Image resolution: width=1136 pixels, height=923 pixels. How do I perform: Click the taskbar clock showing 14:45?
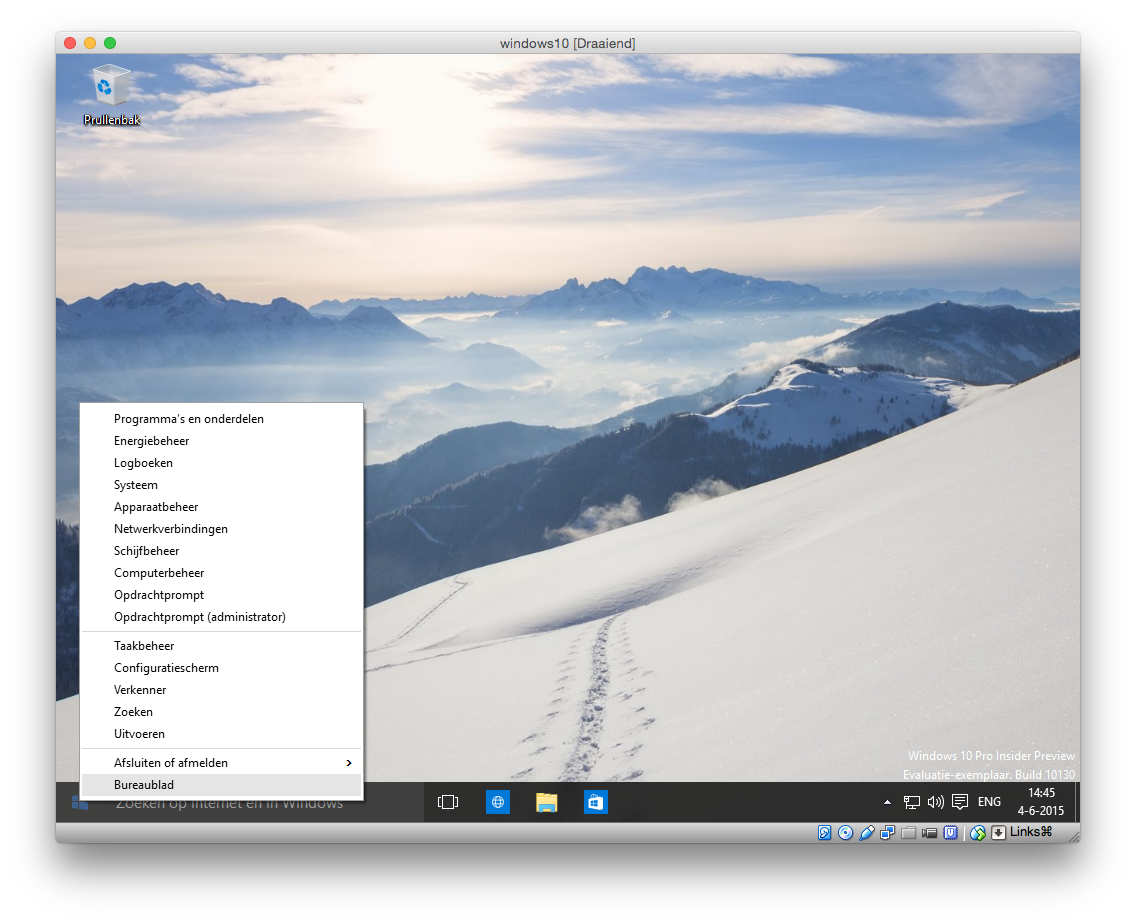click(1040, 802)
